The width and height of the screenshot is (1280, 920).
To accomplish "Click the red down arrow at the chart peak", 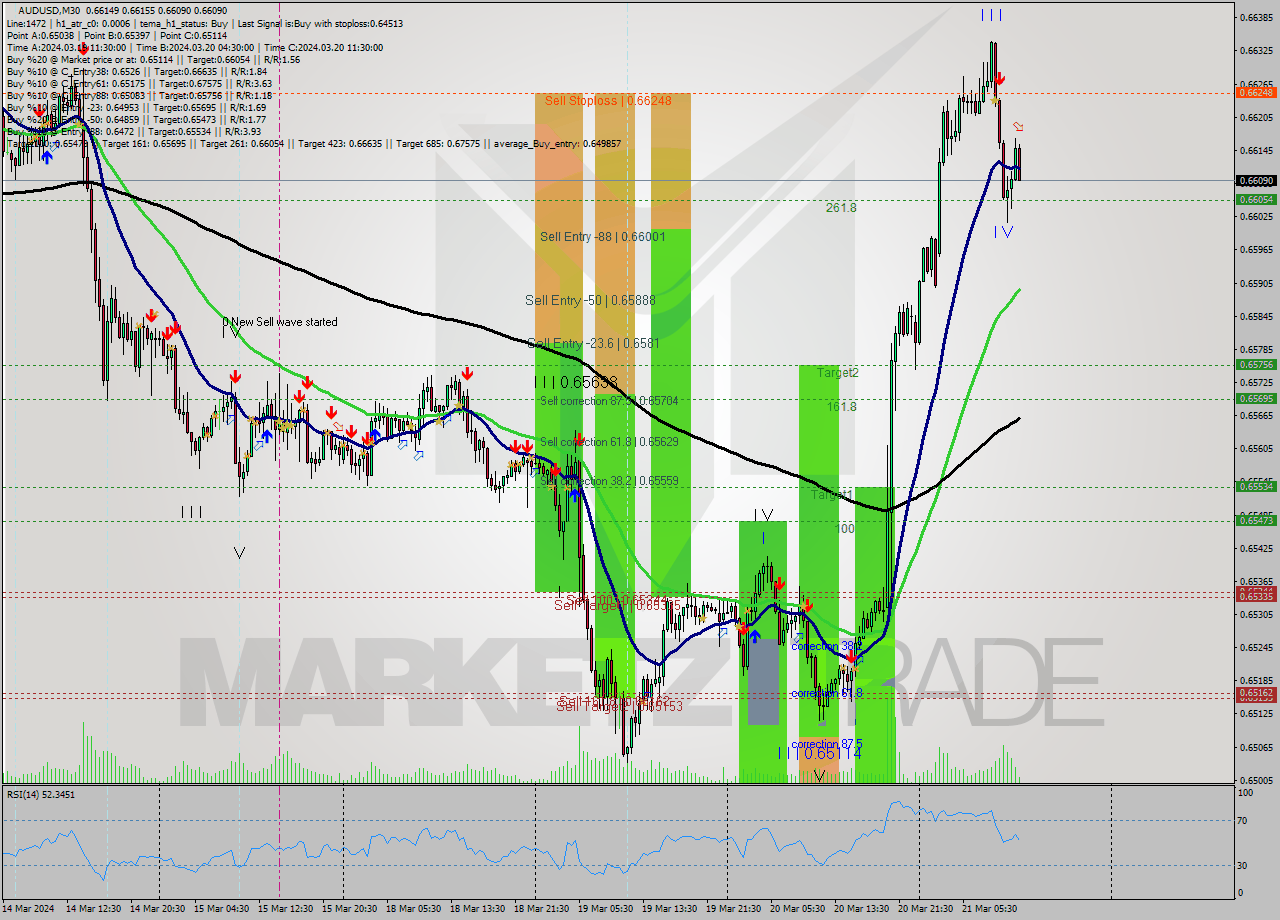I will pyautogui.click(x=999, y=78).
